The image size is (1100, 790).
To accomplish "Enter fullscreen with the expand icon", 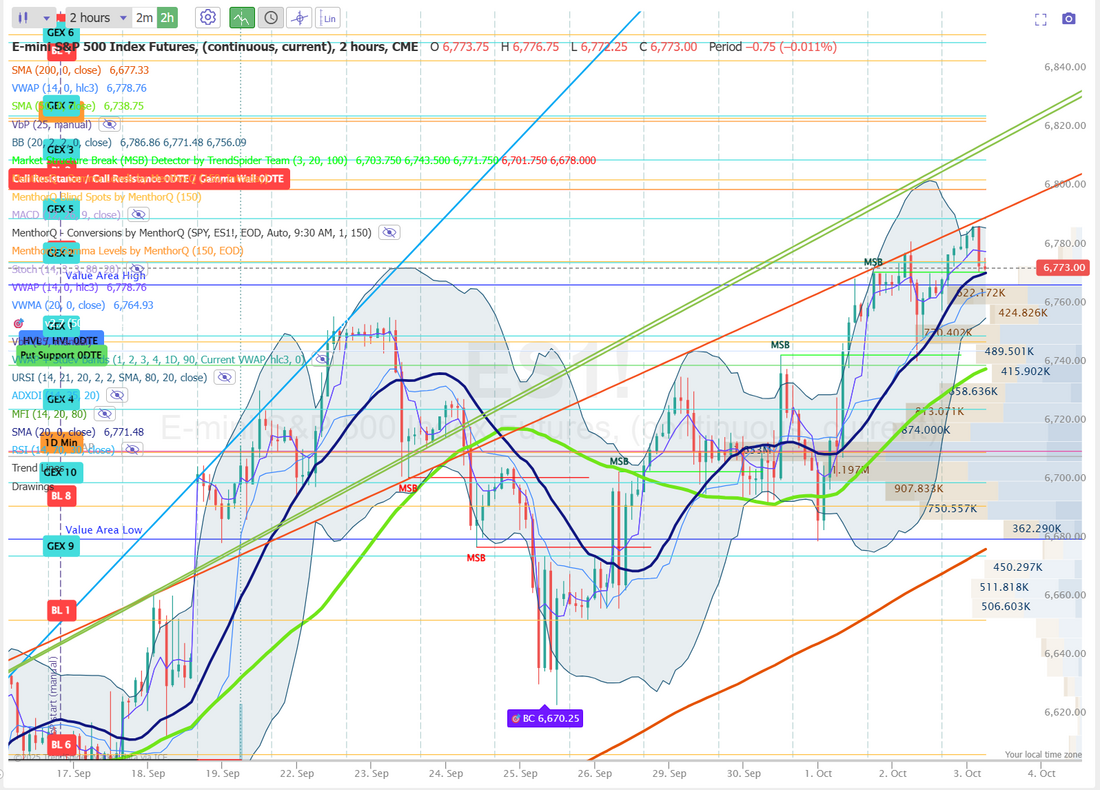I will click(1040, 19).
